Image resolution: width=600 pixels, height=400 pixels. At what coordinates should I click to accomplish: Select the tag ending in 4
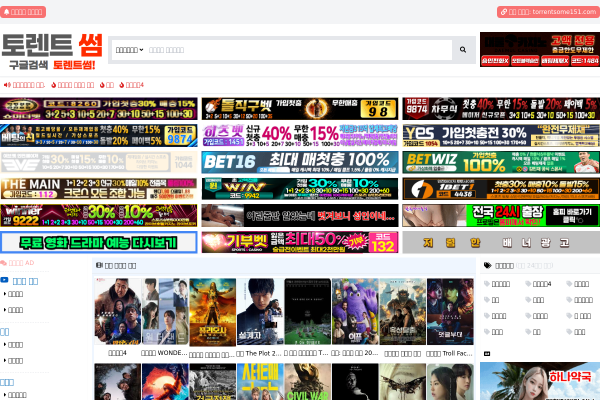click(x=538, y=284)
